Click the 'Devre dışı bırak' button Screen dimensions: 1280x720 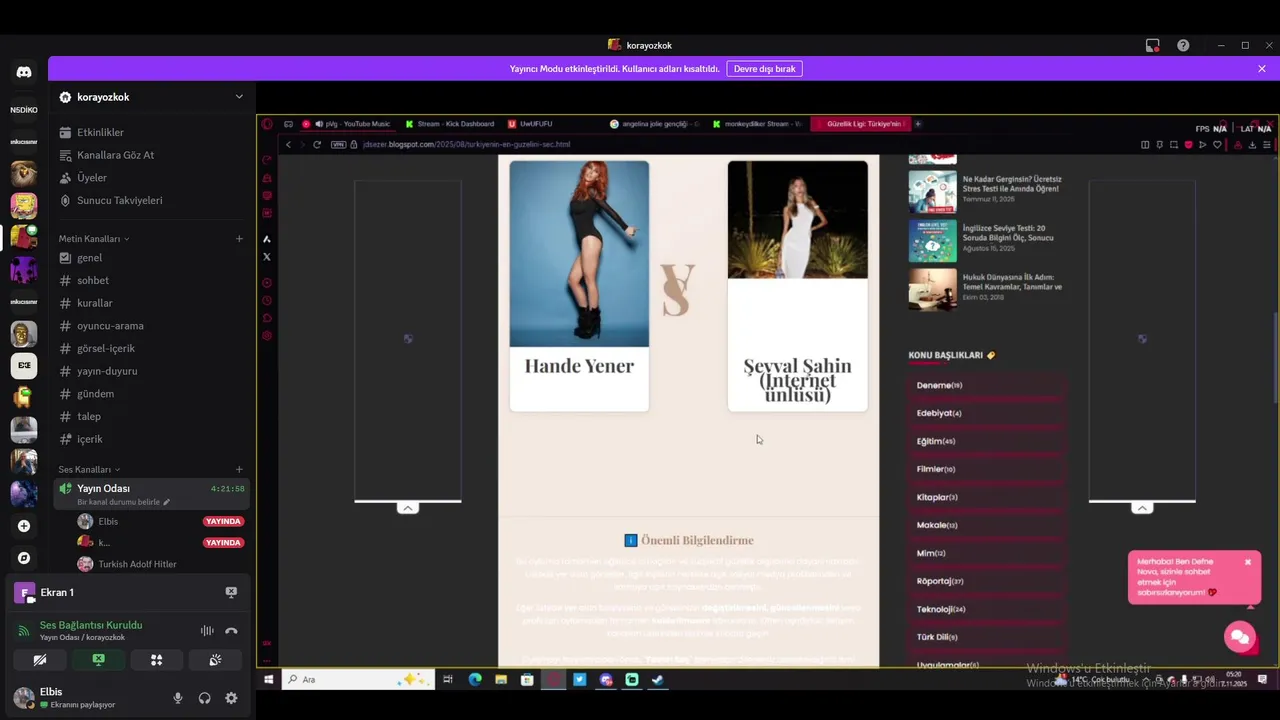point(764,69)
